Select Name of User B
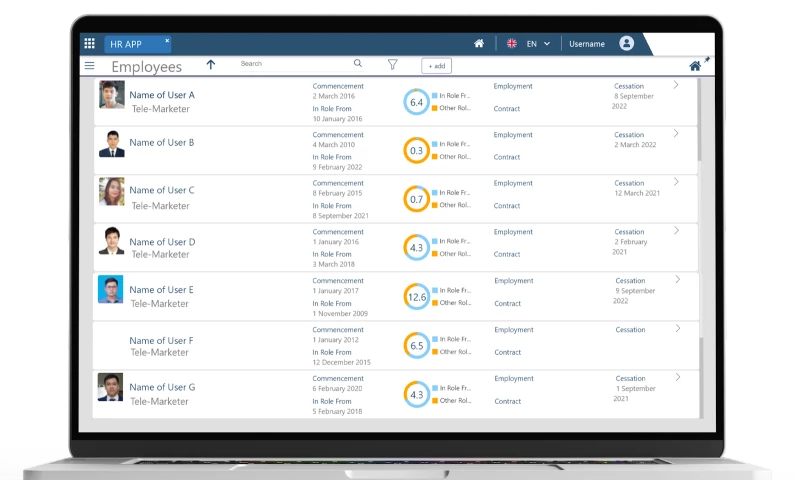 tap(162, 142)
